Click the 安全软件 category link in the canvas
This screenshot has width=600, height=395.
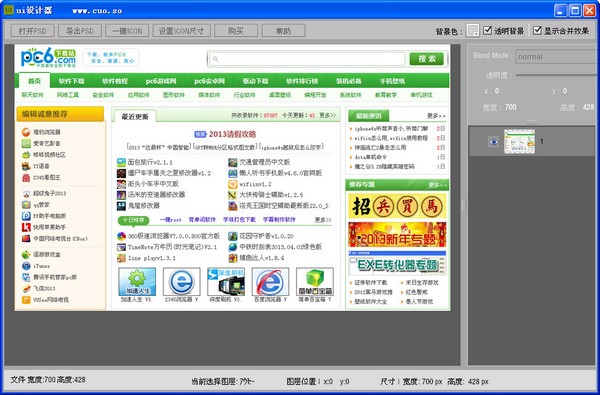pos(103,95)
